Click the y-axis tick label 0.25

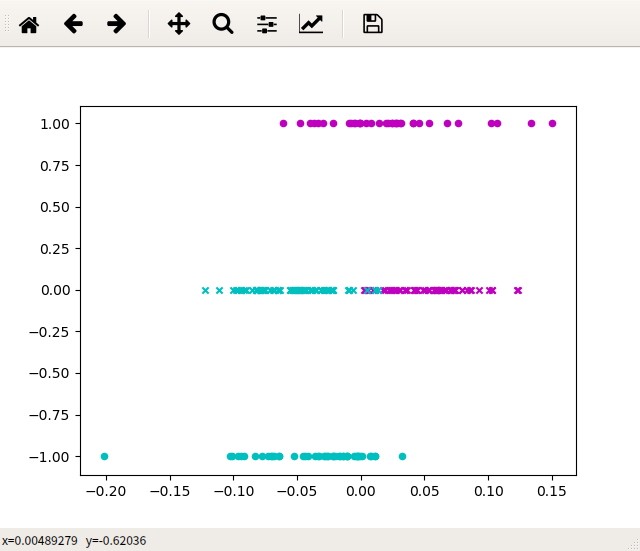(55, 249)
